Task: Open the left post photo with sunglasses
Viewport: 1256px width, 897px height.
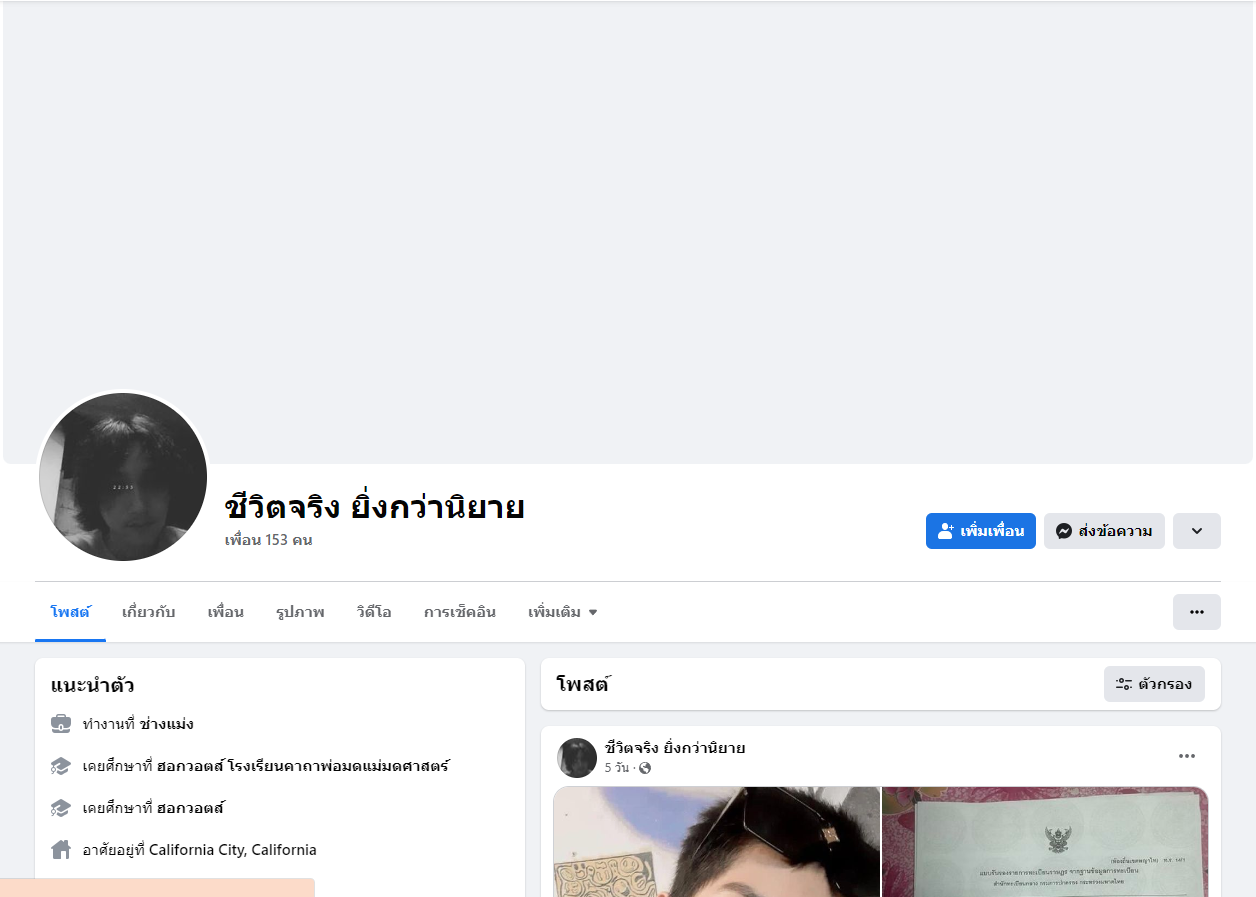Action: pyautogui.click(x=717, y=842)
